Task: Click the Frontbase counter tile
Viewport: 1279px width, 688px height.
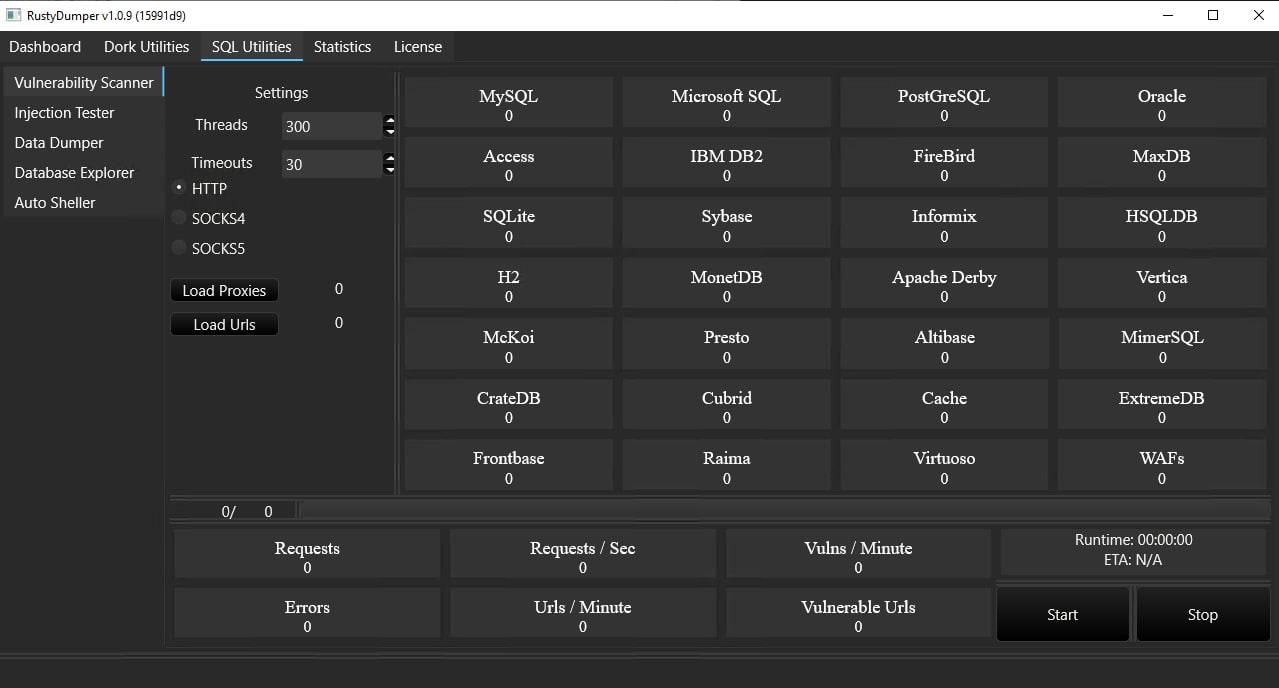Action: (509, 467)
